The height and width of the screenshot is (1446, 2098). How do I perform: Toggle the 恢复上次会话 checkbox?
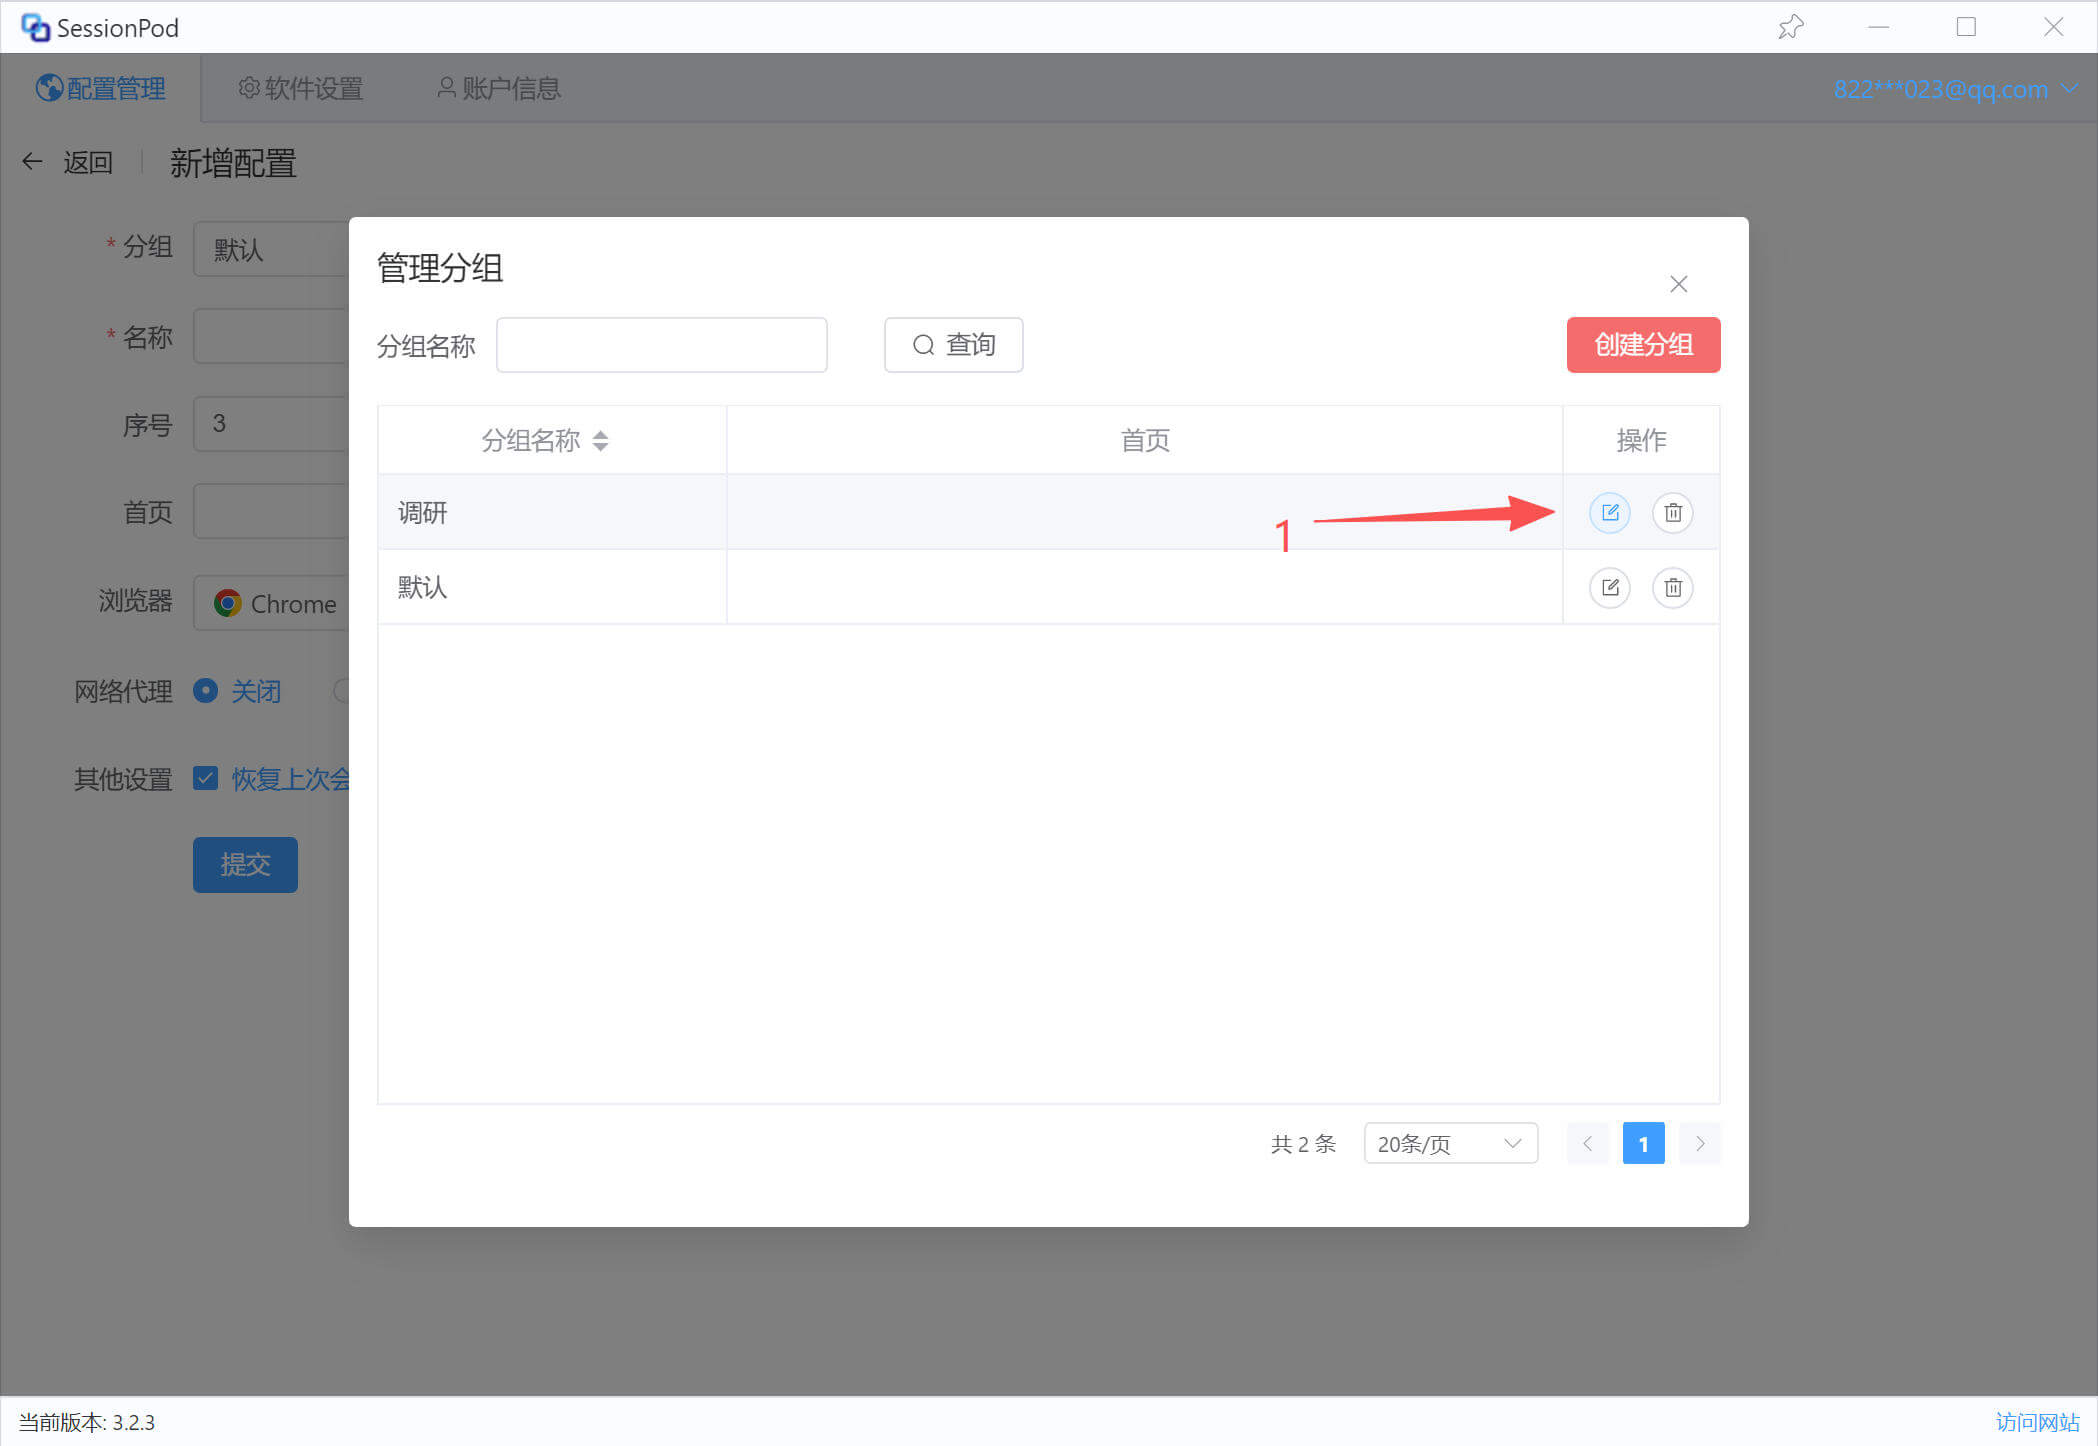206,778
